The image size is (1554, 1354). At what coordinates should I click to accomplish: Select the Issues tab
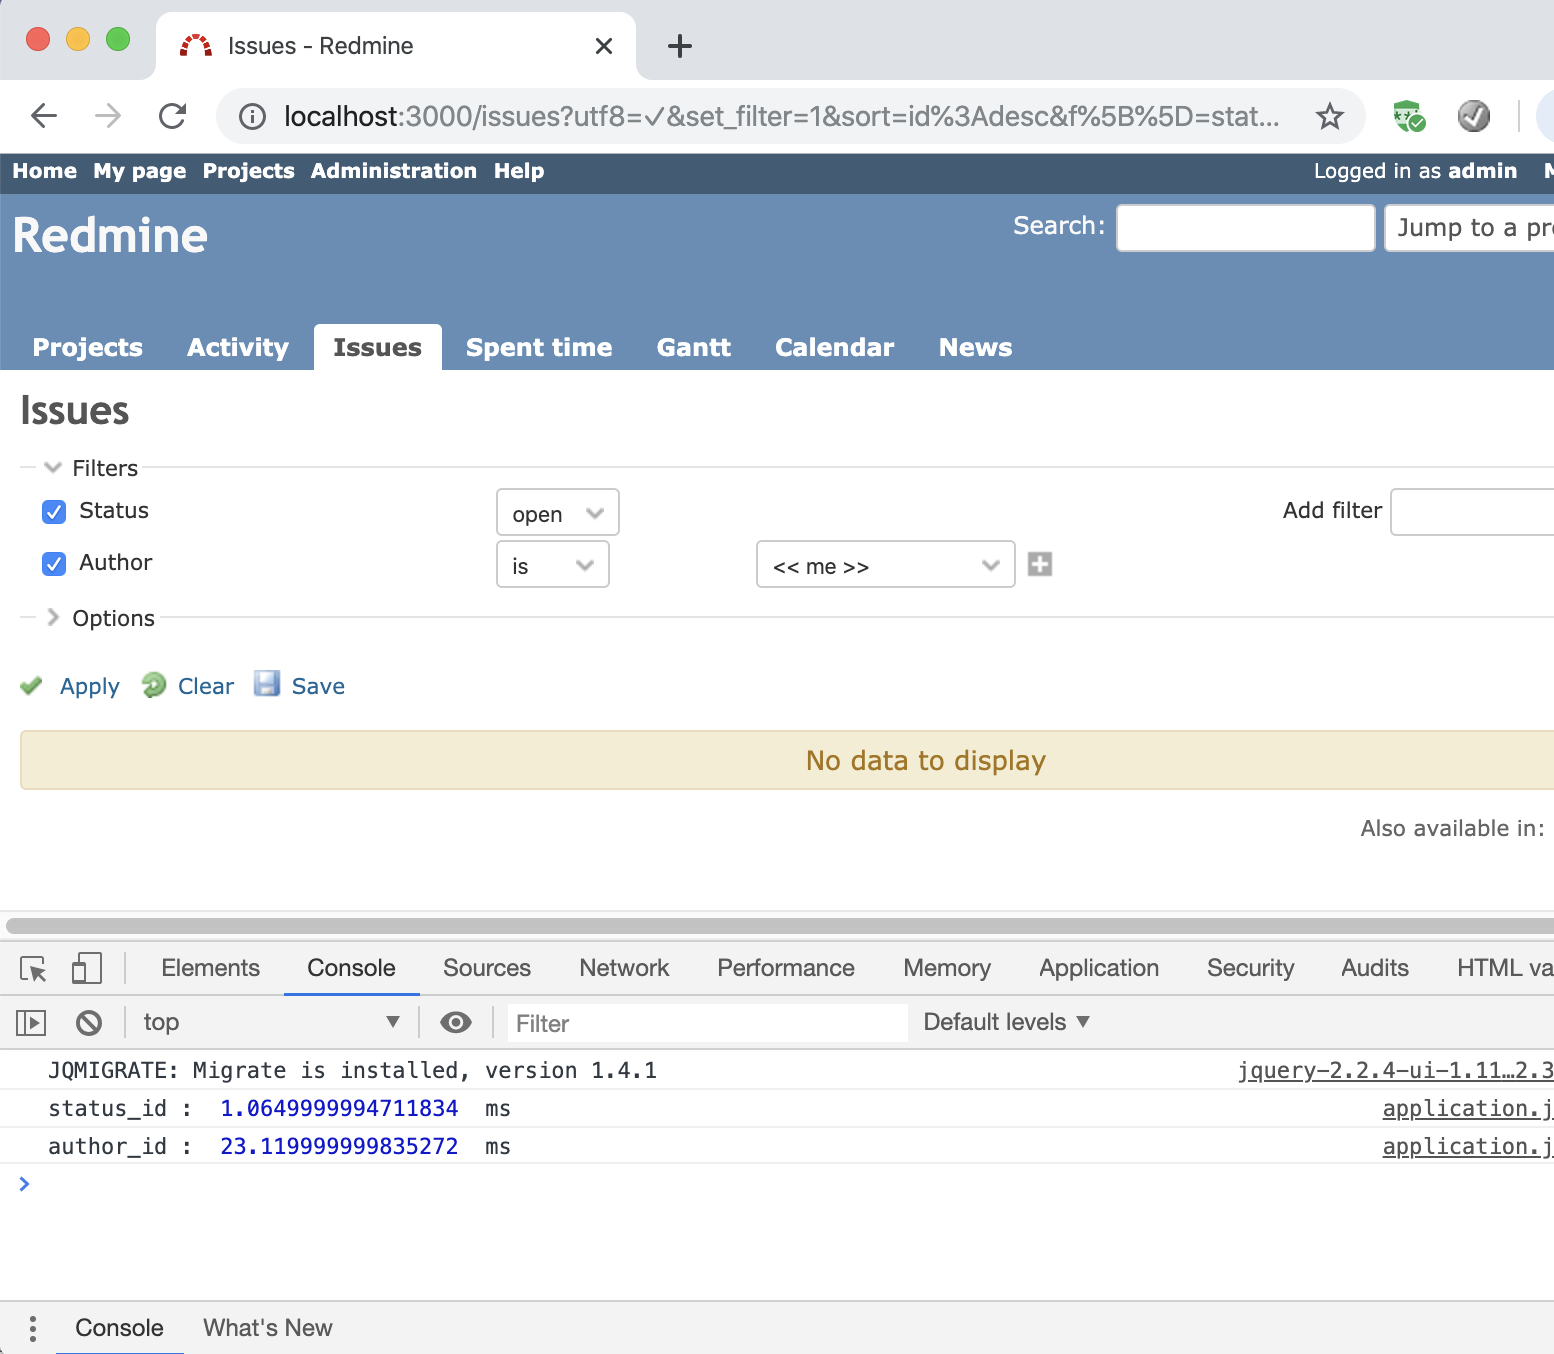[x=378, y=347]
